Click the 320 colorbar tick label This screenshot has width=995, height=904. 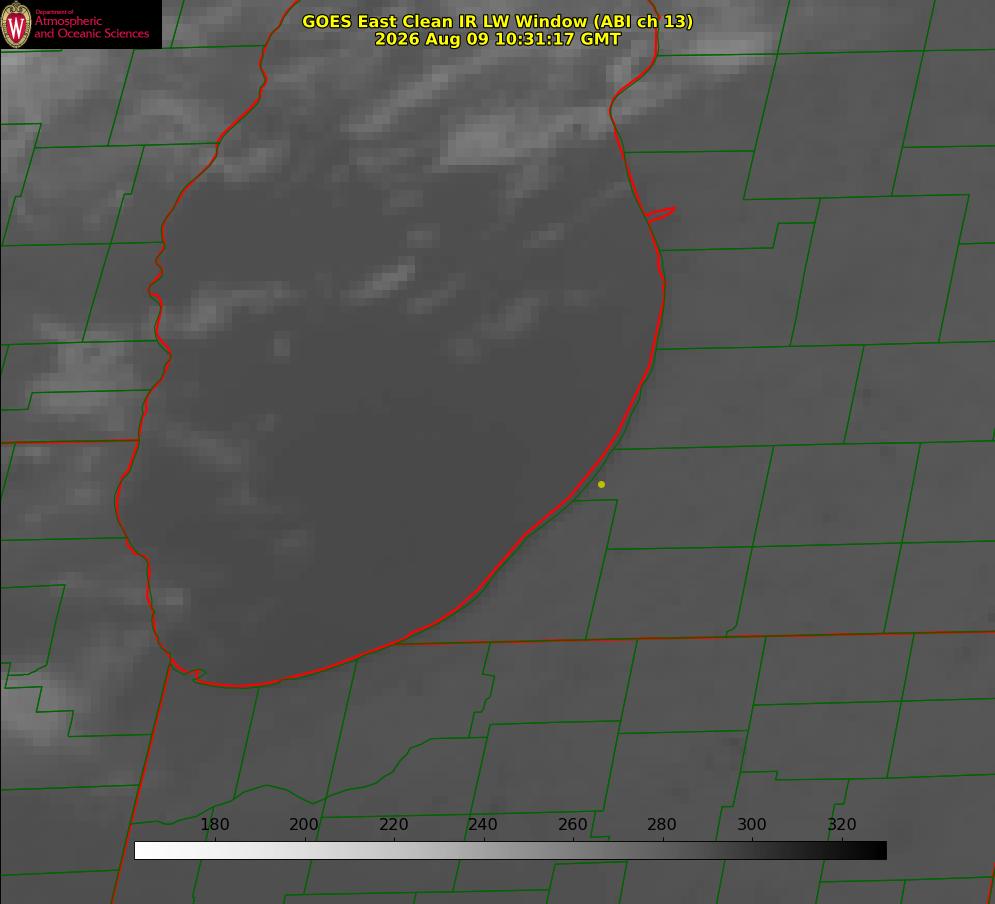(x=842, y=824)
